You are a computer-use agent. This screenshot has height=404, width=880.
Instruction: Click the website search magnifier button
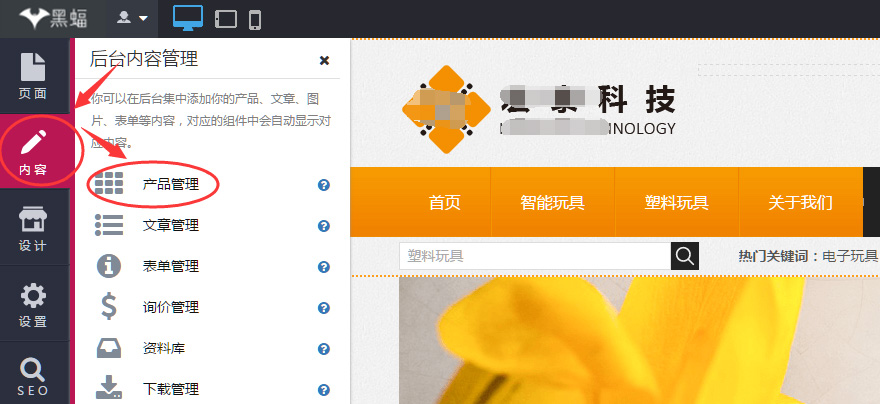[x=684, y=256]
